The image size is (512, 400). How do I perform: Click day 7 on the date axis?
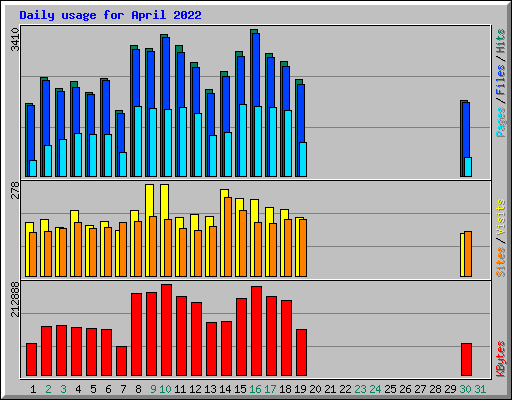123,389
